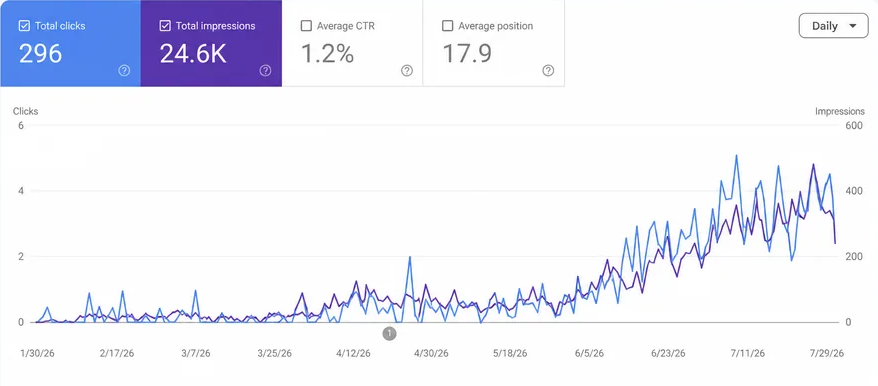Viewport: 878px width, 386px height.
Task: Select the 24.6K impressions value
Action: [x=193, y=54]
